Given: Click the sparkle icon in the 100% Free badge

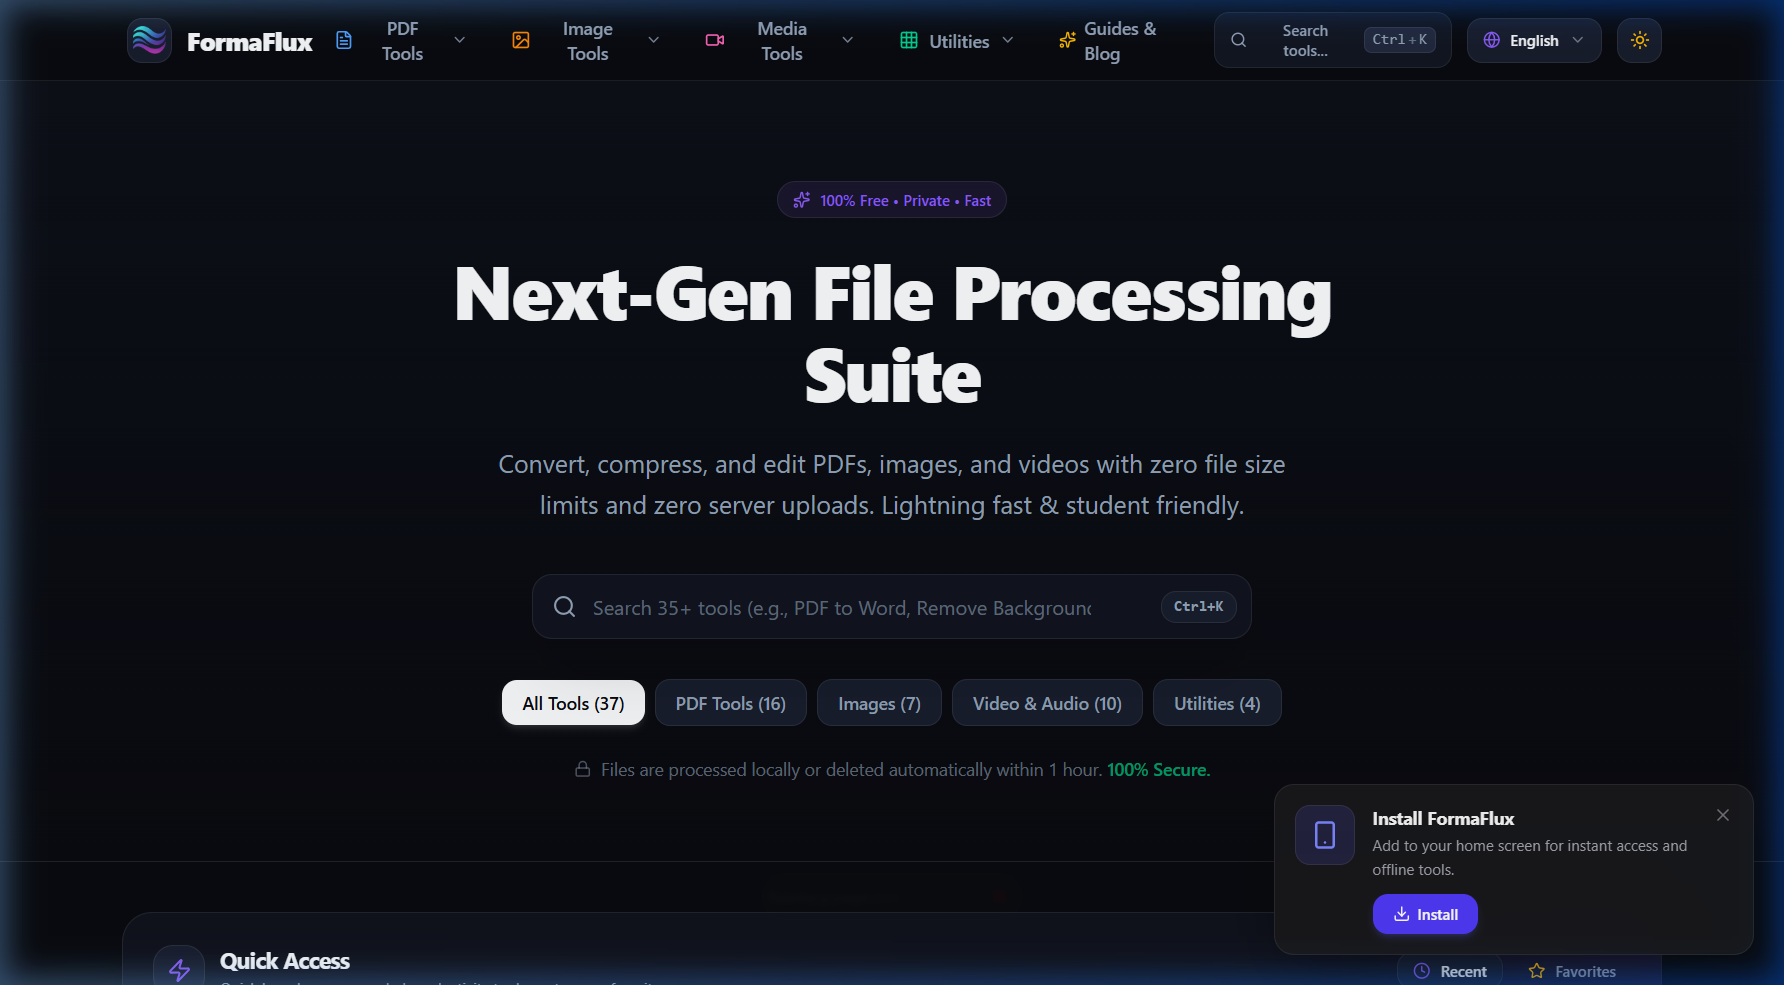Looking at the screenshot, I should pos(802,201).
